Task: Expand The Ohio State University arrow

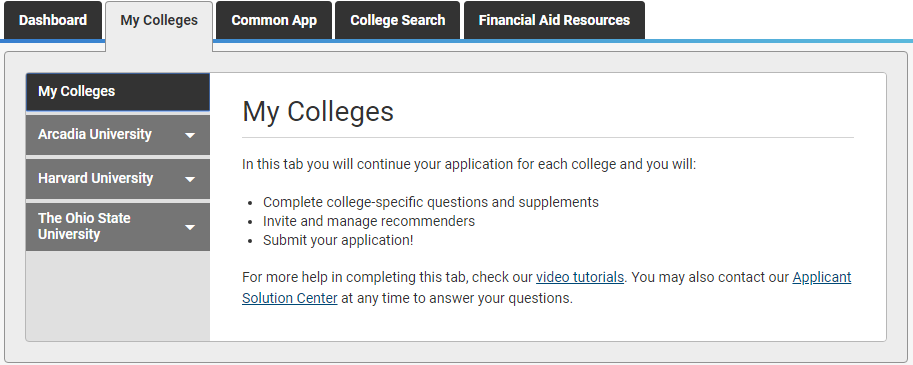Action: (x=190, y=227)
